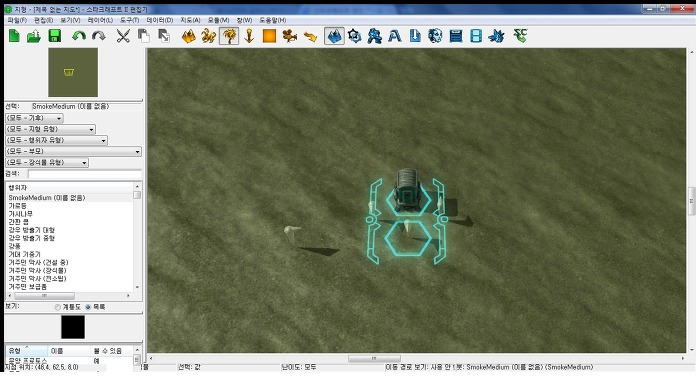
Task: Click the 이름 column header
Action: [x=68, y=351]
